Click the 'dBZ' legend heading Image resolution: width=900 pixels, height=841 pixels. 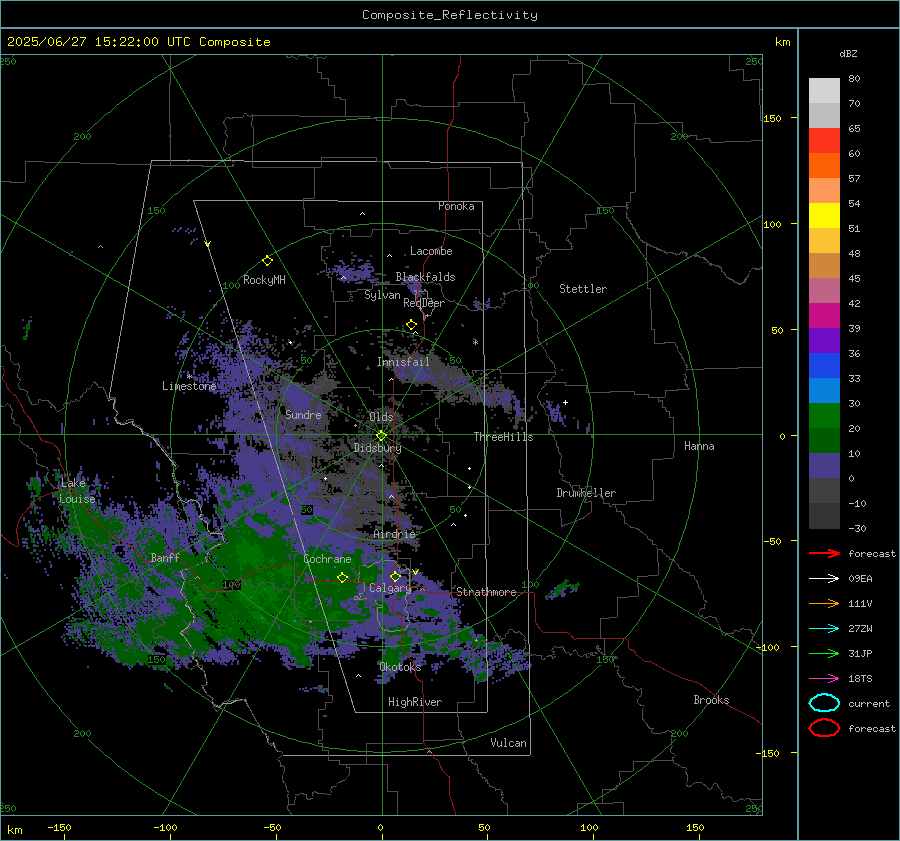(x=848, y=54)
